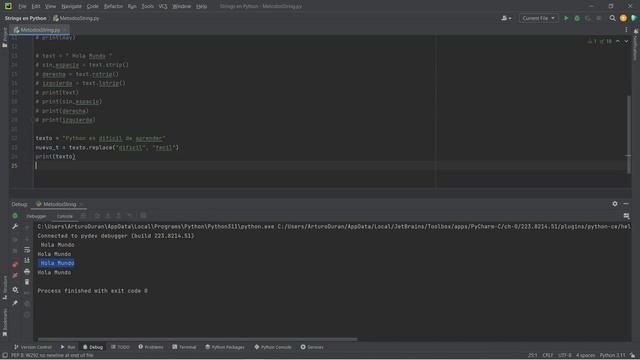Image resolution: width=640 pixels, height=360 pixels.
Task: Open the TODO tool window
Action: tap(120, 347)
